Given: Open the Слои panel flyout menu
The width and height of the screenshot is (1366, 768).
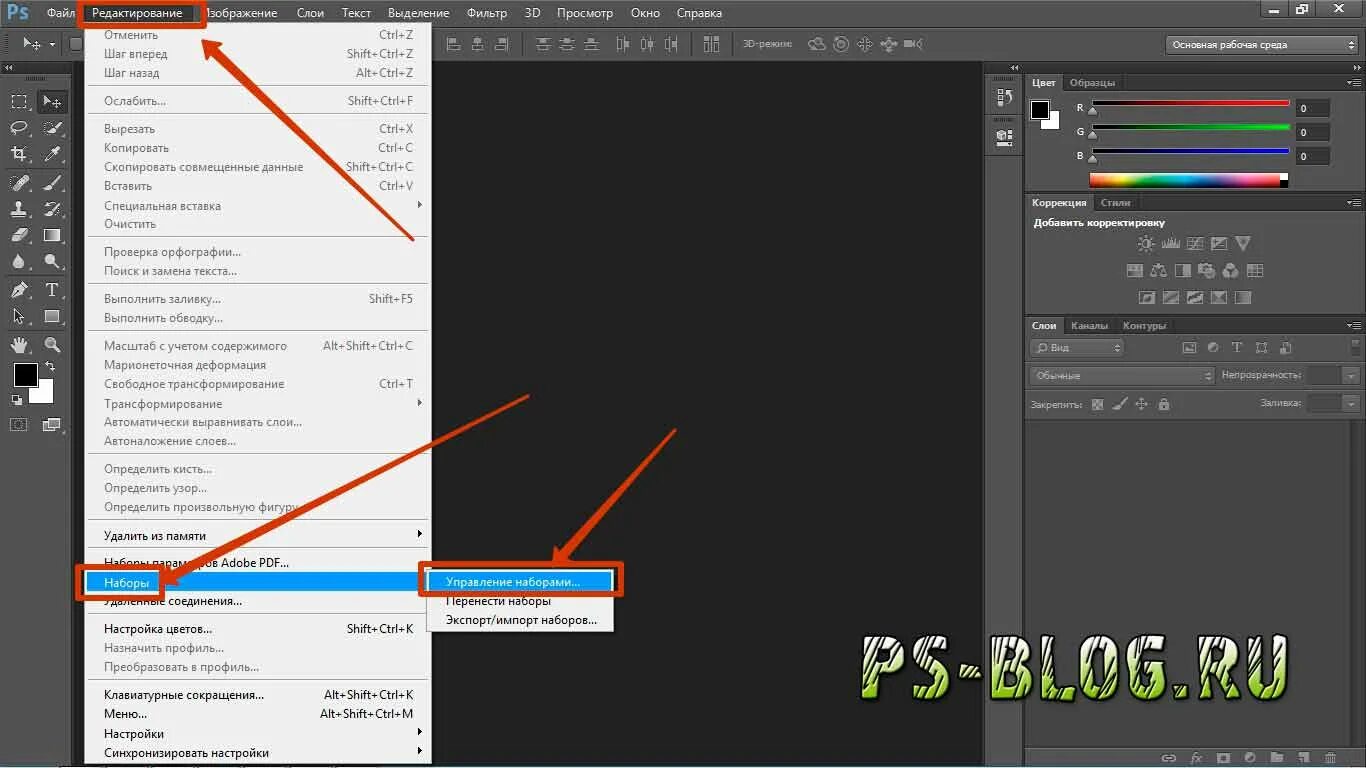Looking at the screenshot, I should point(1354,326).
